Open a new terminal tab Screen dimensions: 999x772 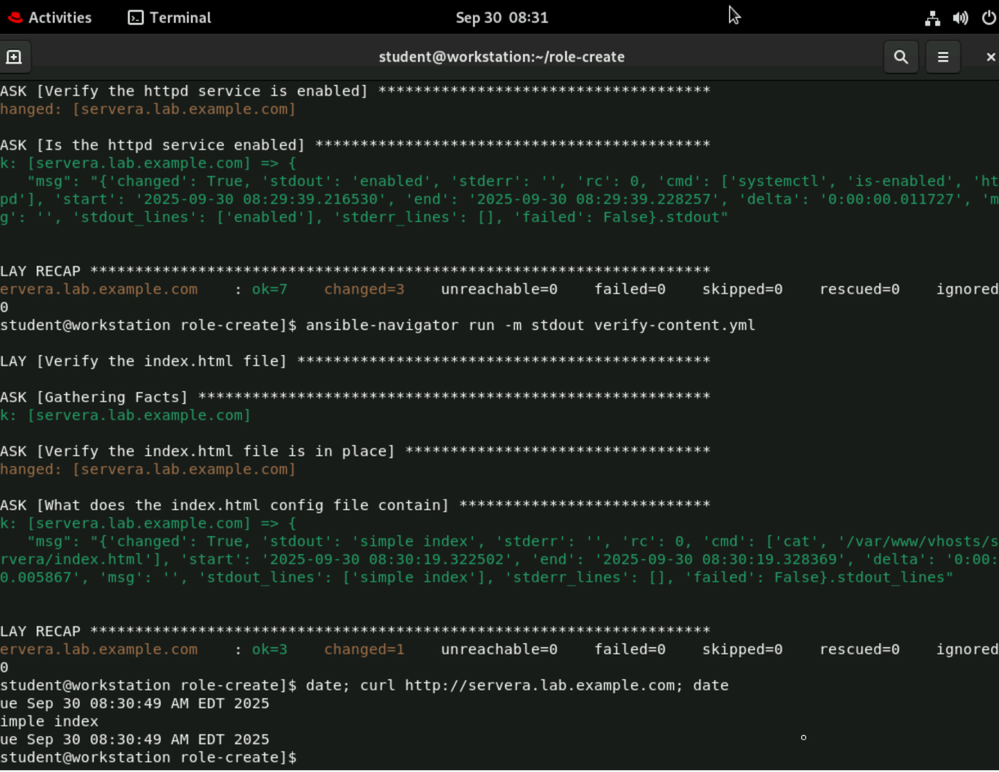click(14, 57)
